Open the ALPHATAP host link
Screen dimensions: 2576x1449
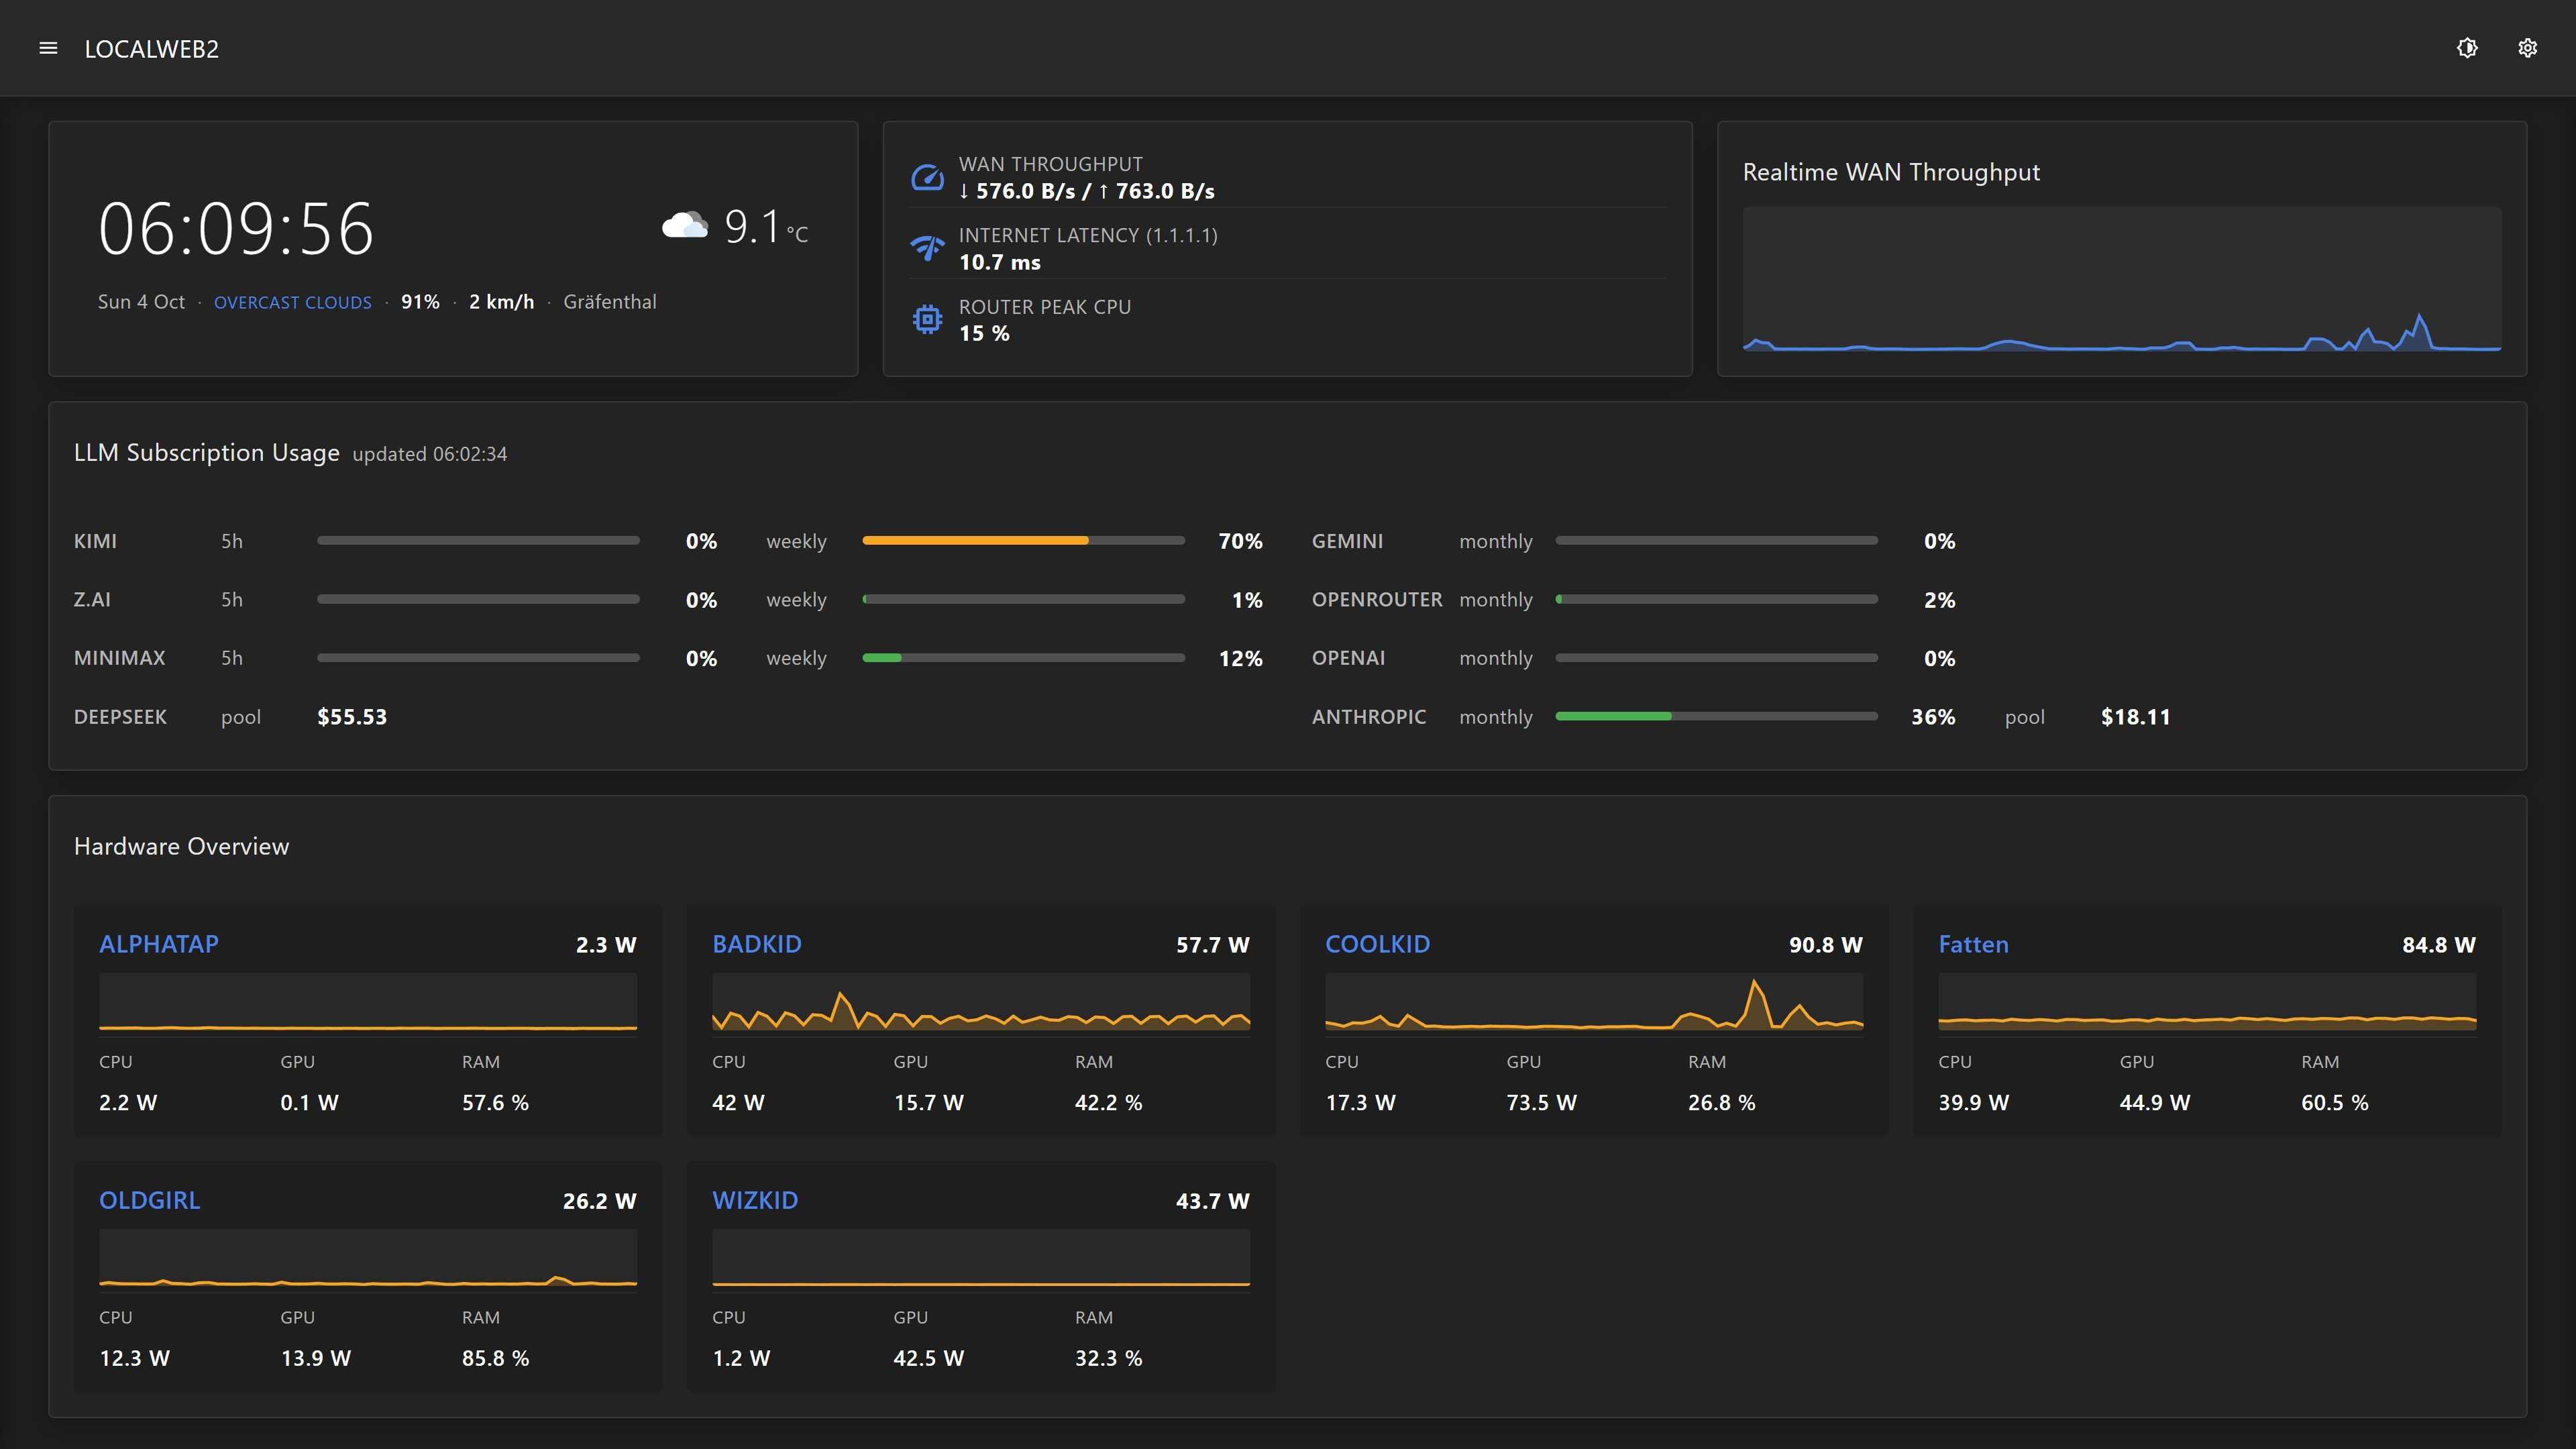click(159, 944)
